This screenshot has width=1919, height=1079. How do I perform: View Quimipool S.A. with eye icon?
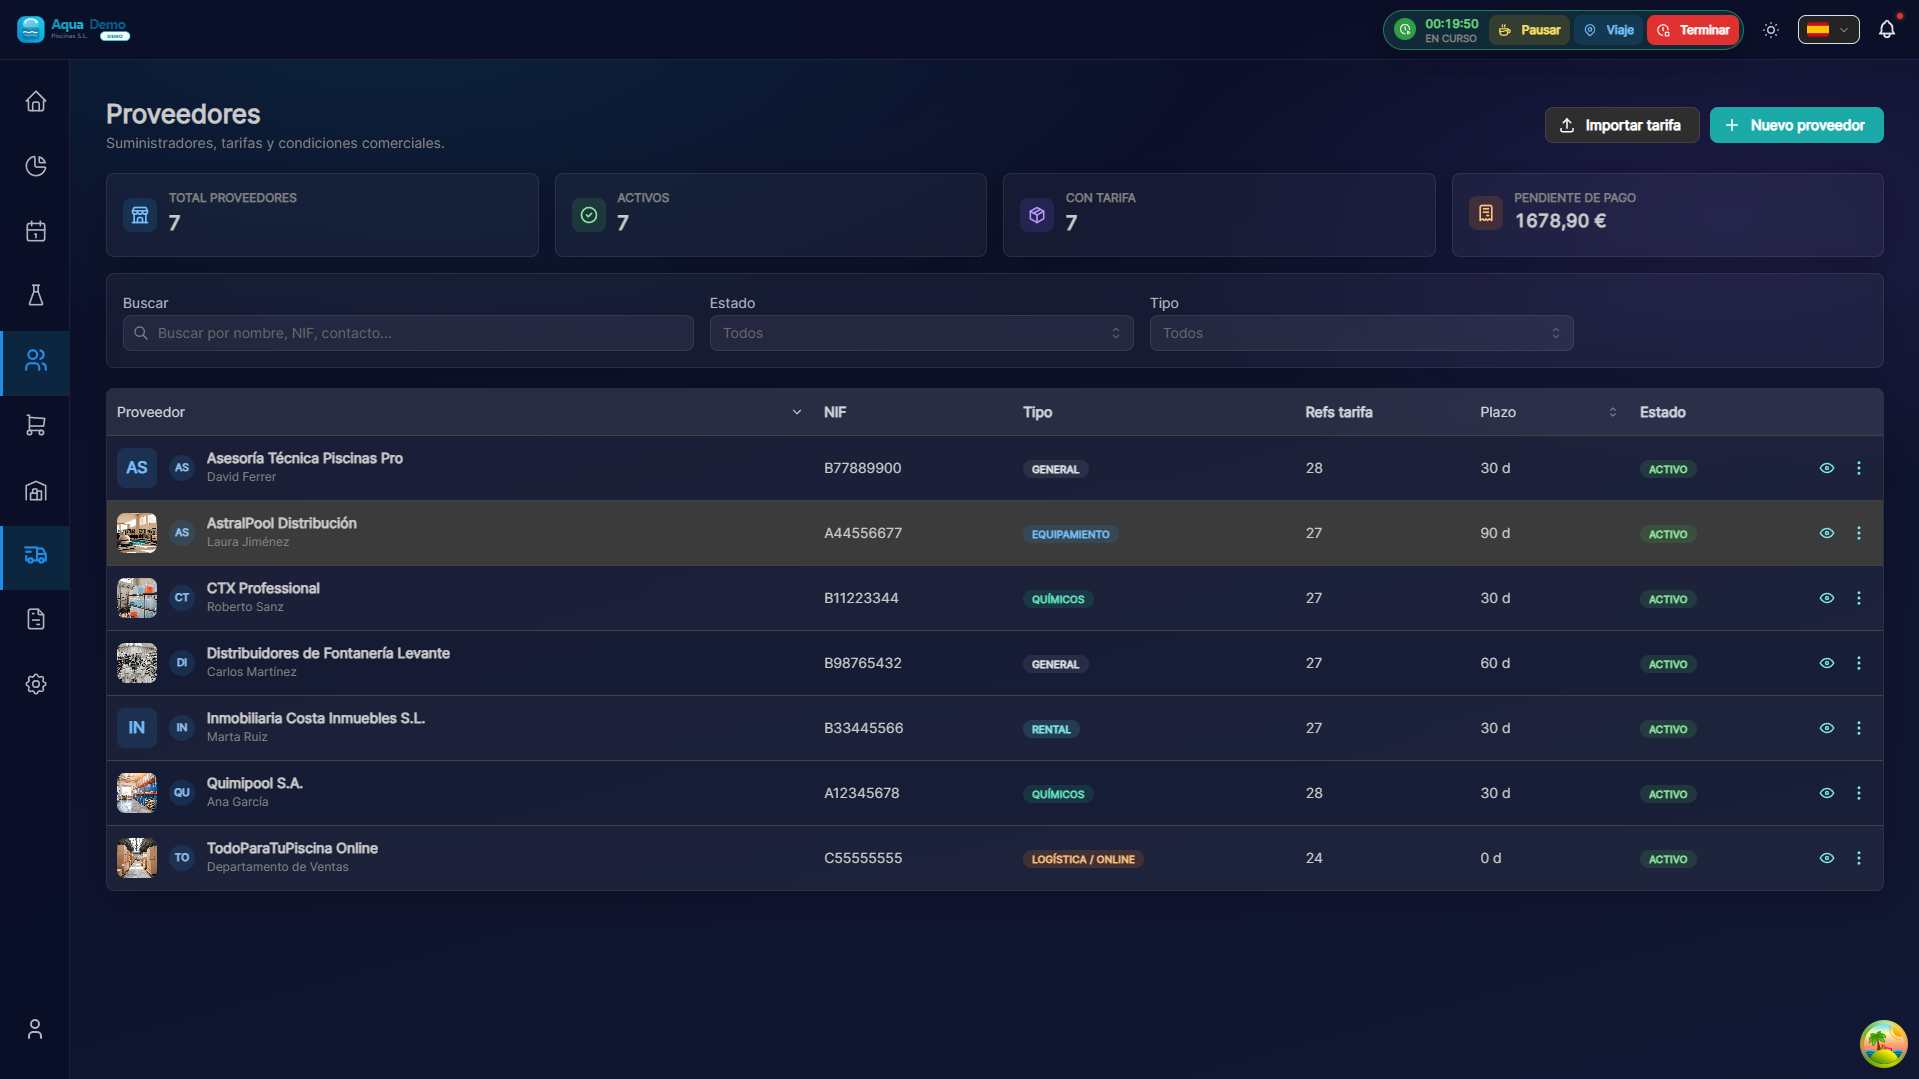point(1826,793)
